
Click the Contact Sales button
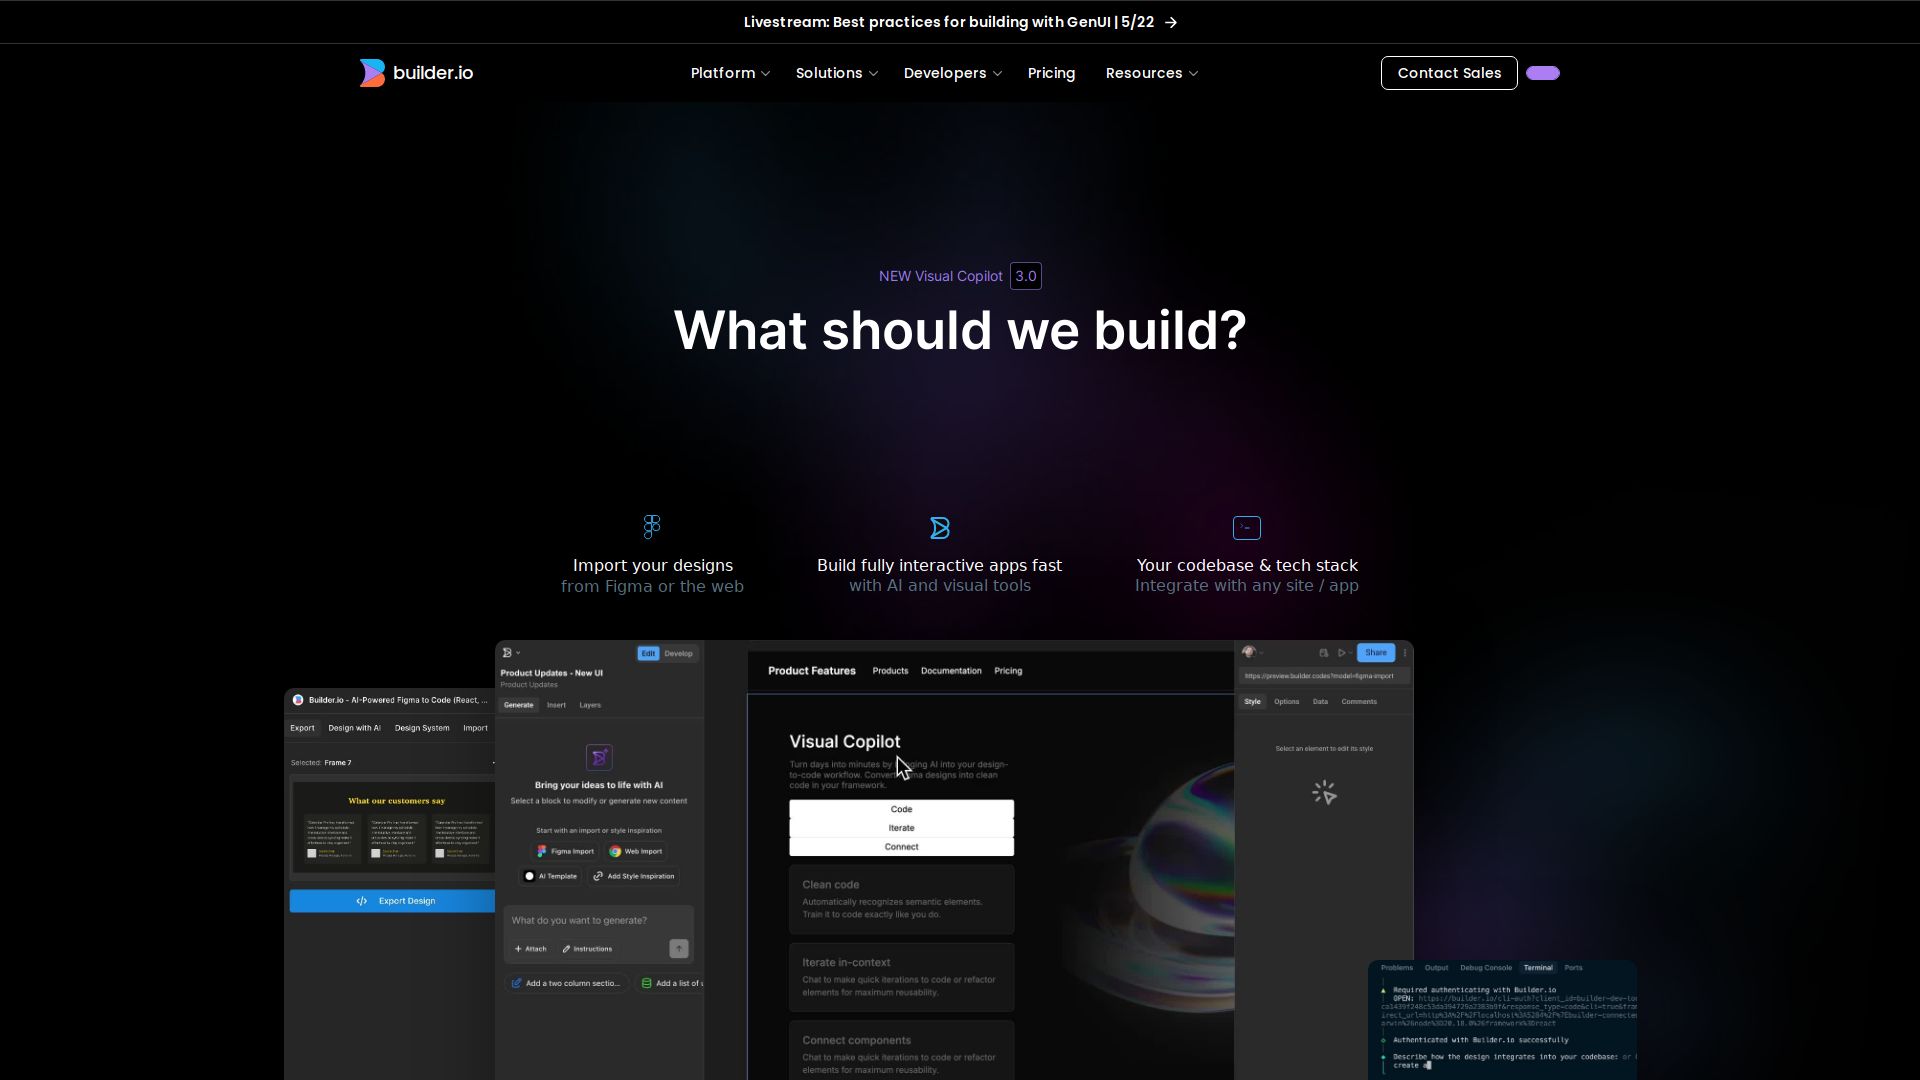[1448, 73]
